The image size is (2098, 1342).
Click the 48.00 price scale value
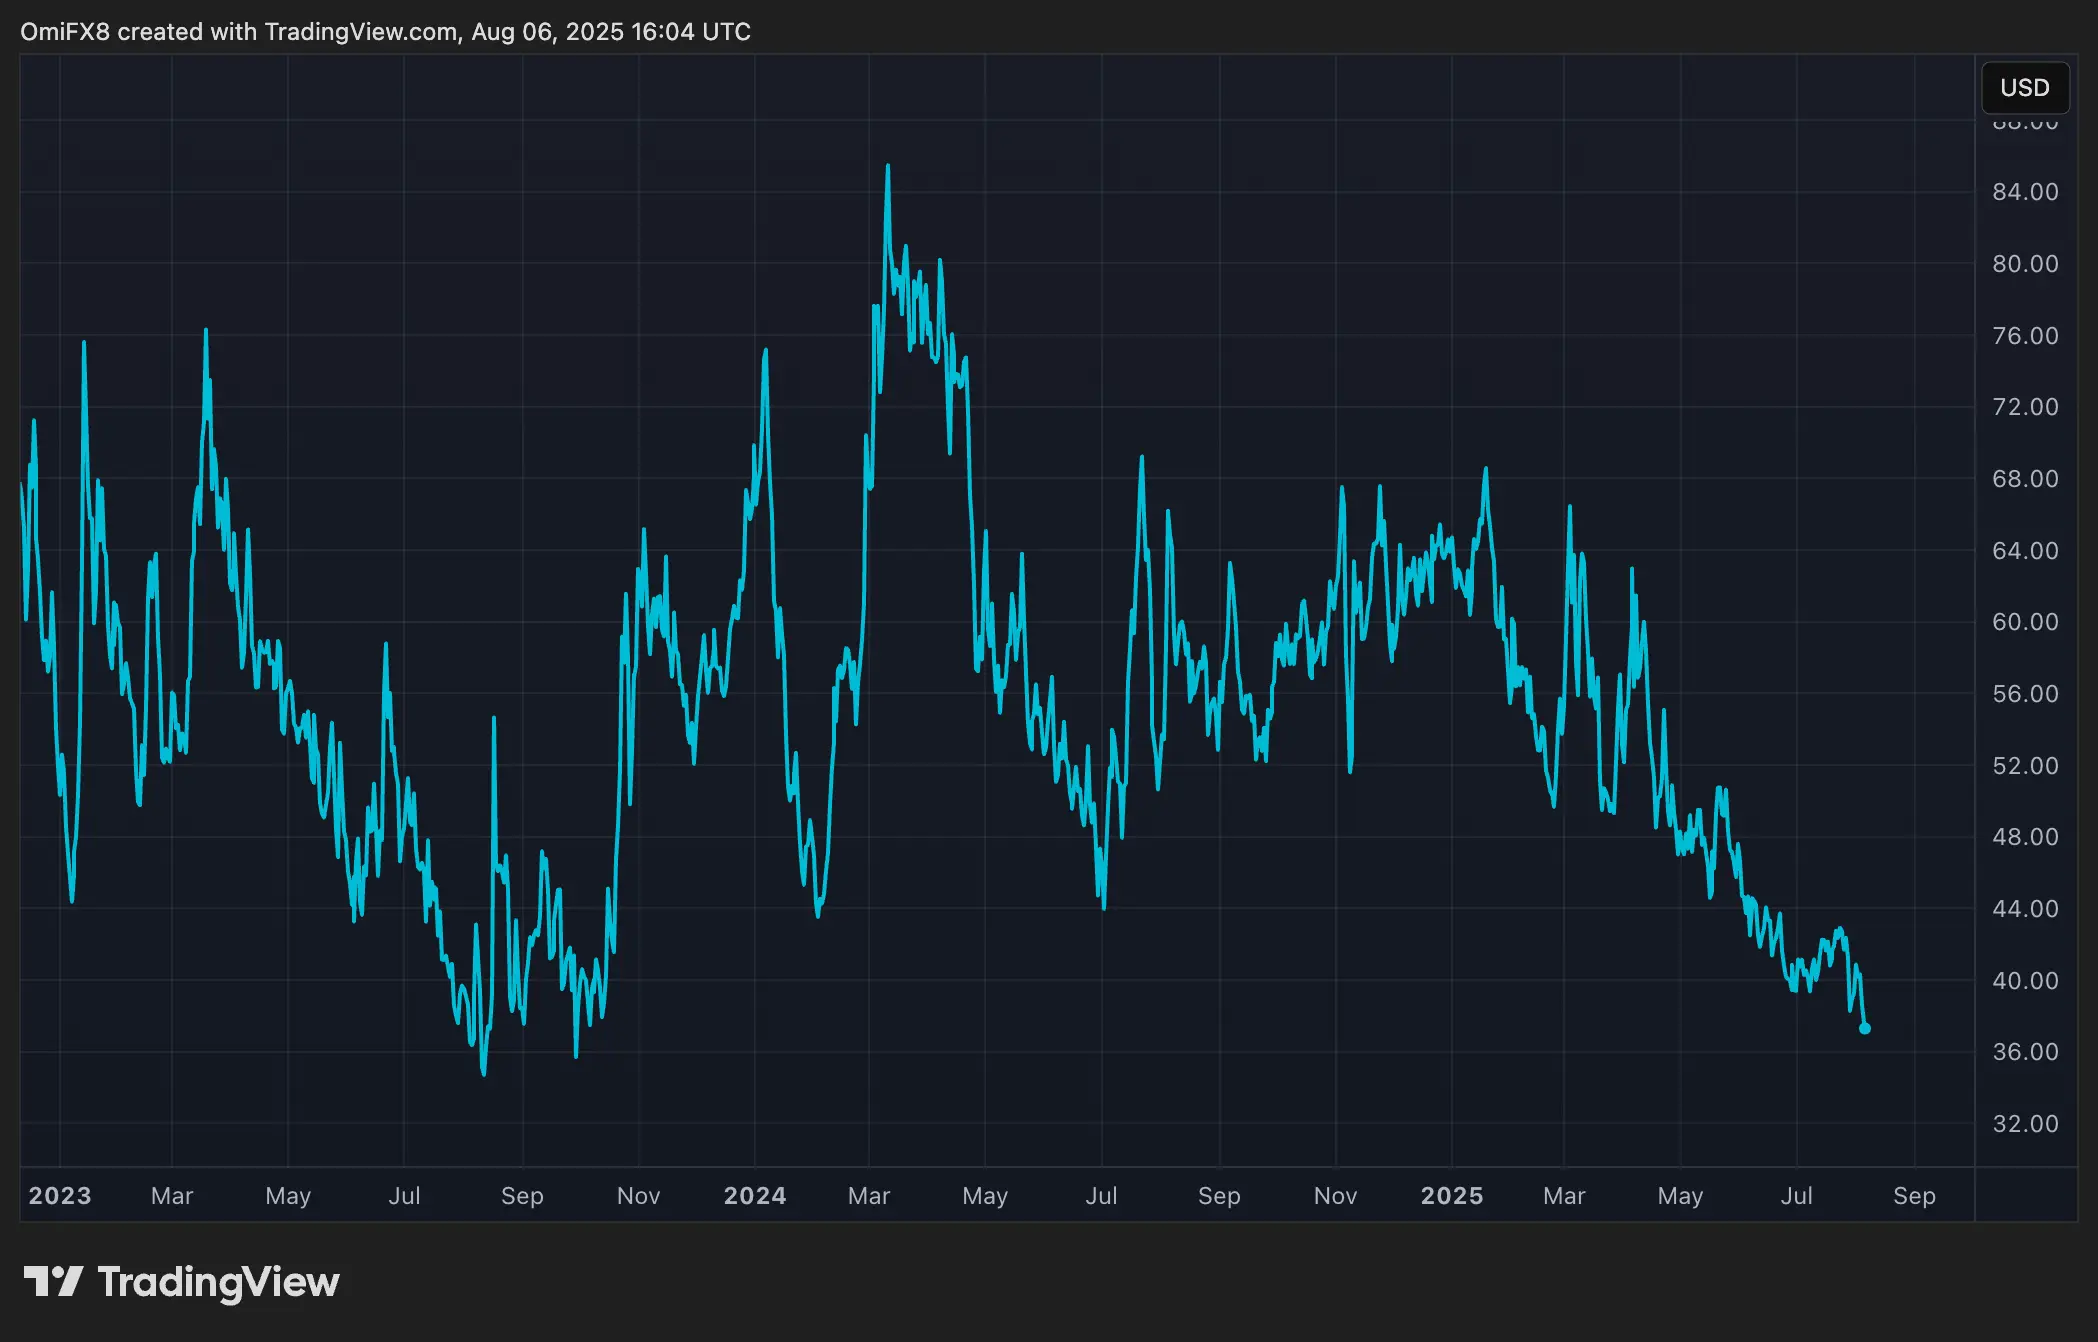(x=2028, y=837)
